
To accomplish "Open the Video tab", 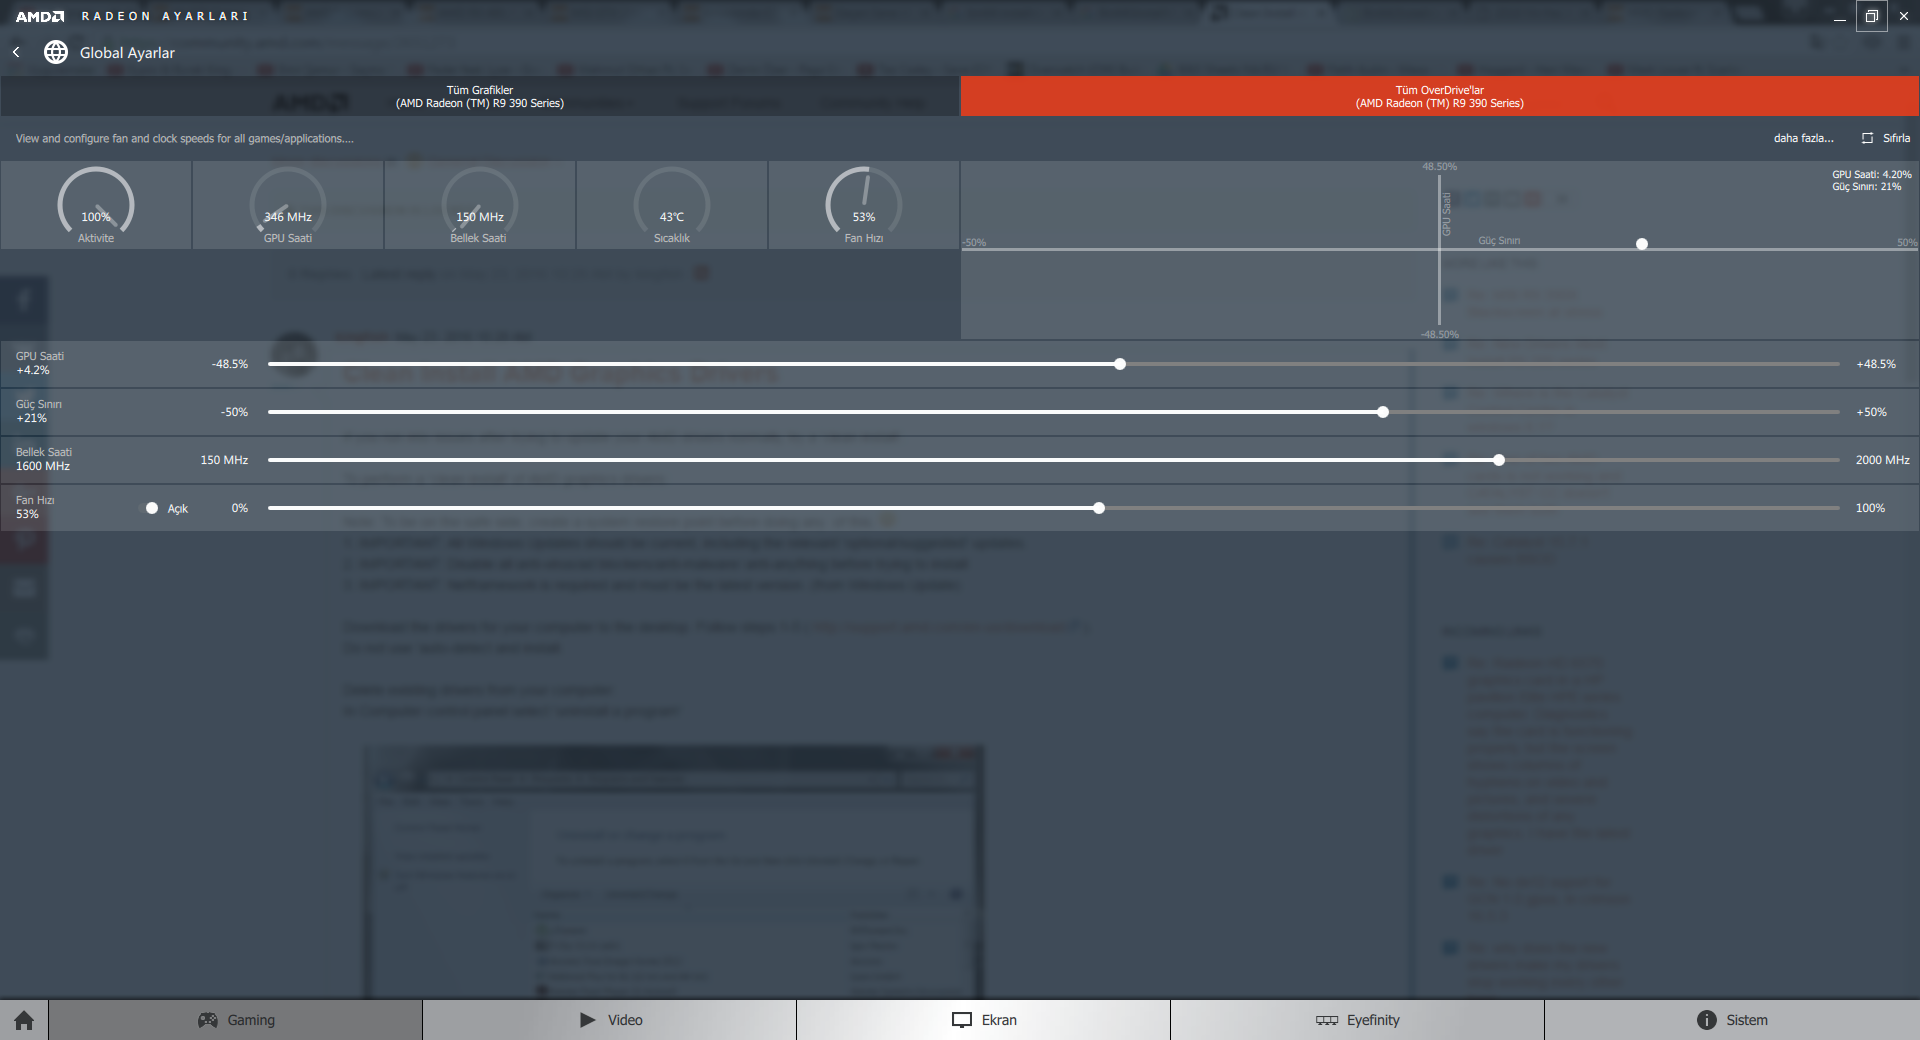I will click(610, 1020).
